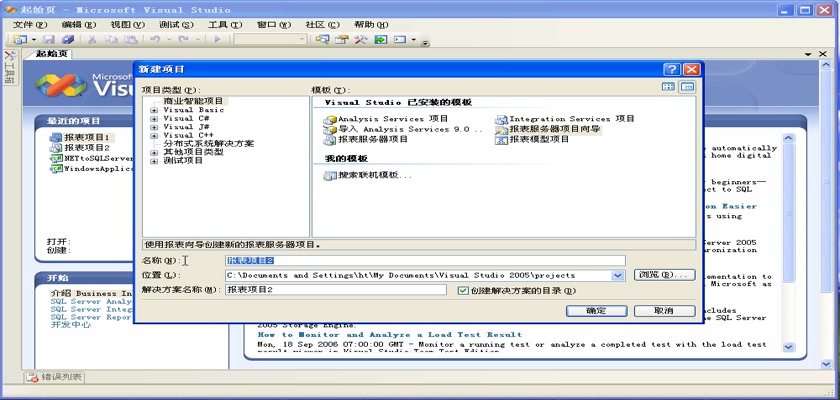The image size is (840, 400).
Task: Open the 测试 menu
Action: pos(176,25)
